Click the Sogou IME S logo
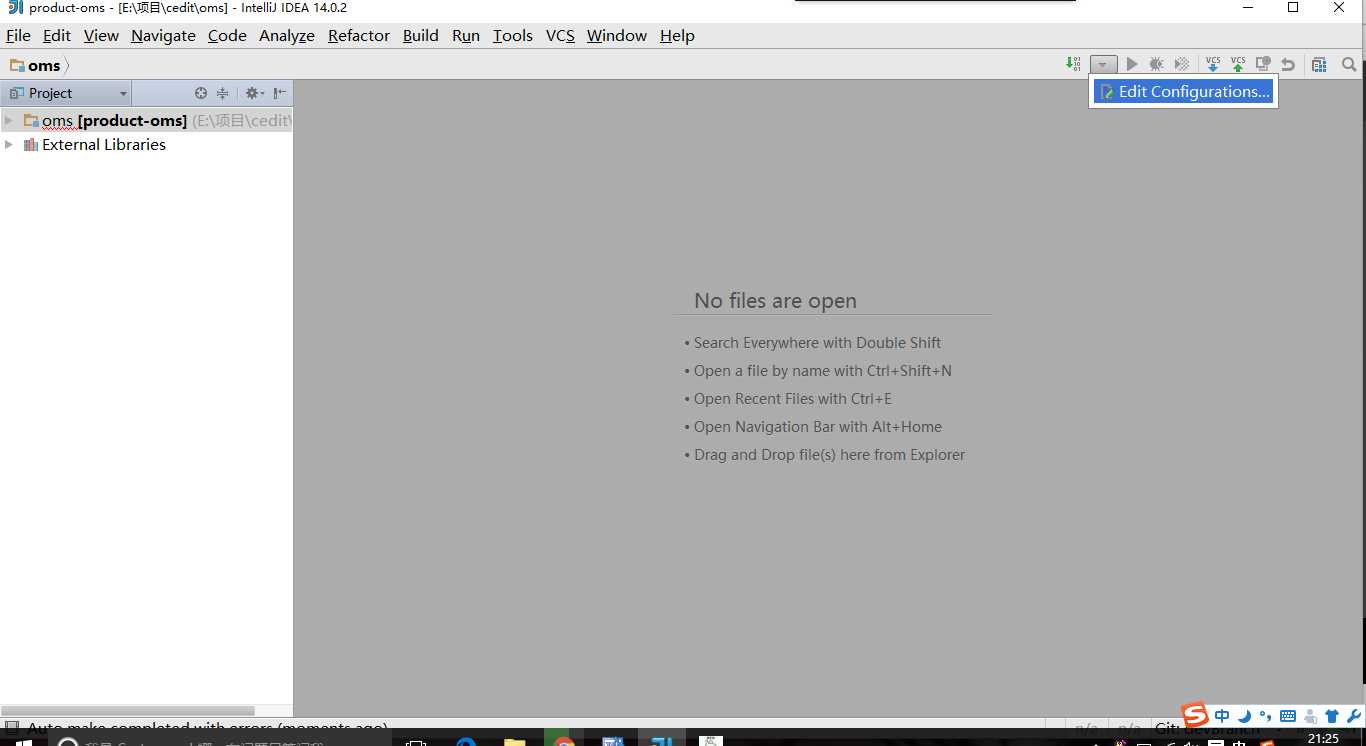Viewport: 1366px width, 746px height. click(1195, 716)
